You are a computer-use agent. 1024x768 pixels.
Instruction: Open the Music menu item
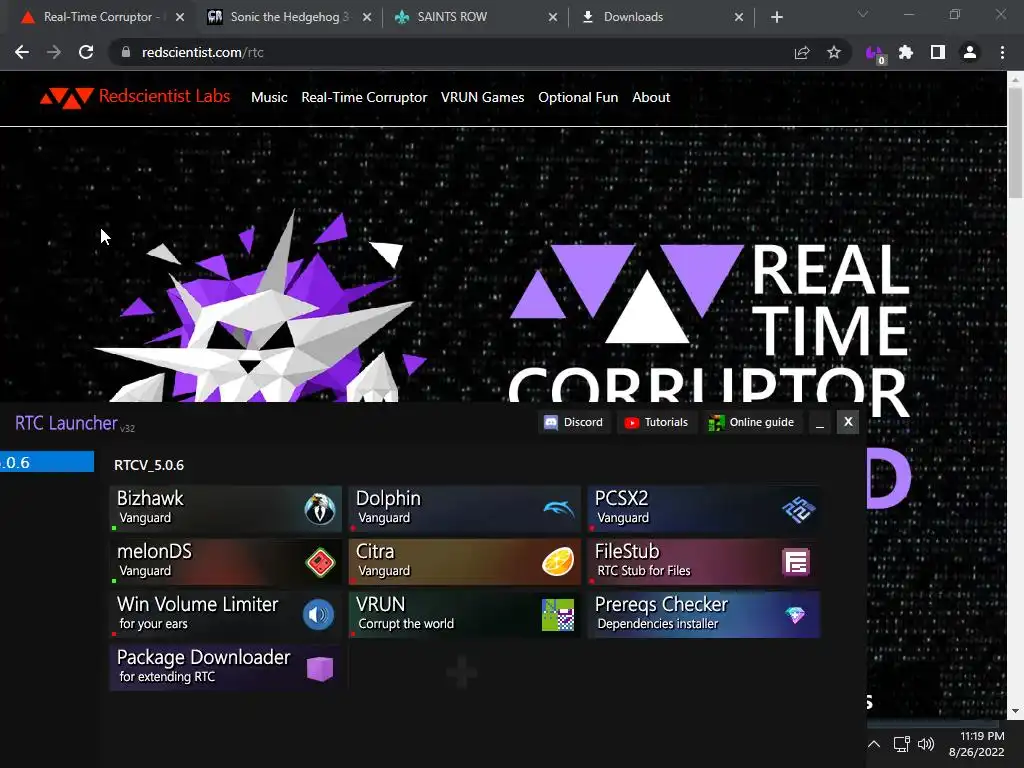click(x=269, y=97)
